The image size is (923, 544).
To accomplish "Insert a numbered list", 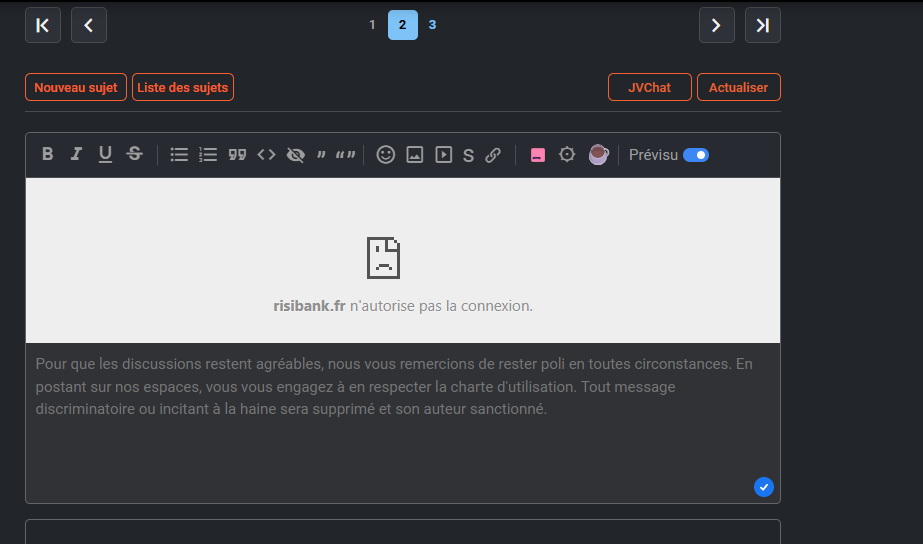I will (x=208, y=155).
